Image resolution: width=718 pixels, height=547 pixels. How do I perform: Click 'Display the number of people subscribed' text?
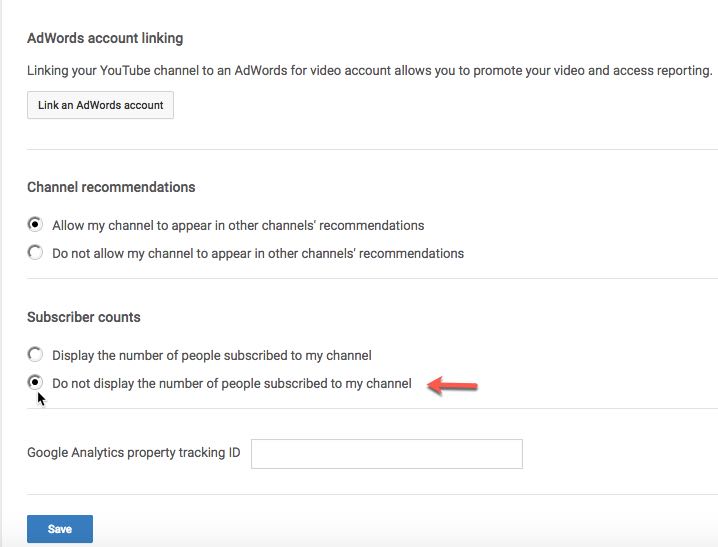tap(212, 355)
